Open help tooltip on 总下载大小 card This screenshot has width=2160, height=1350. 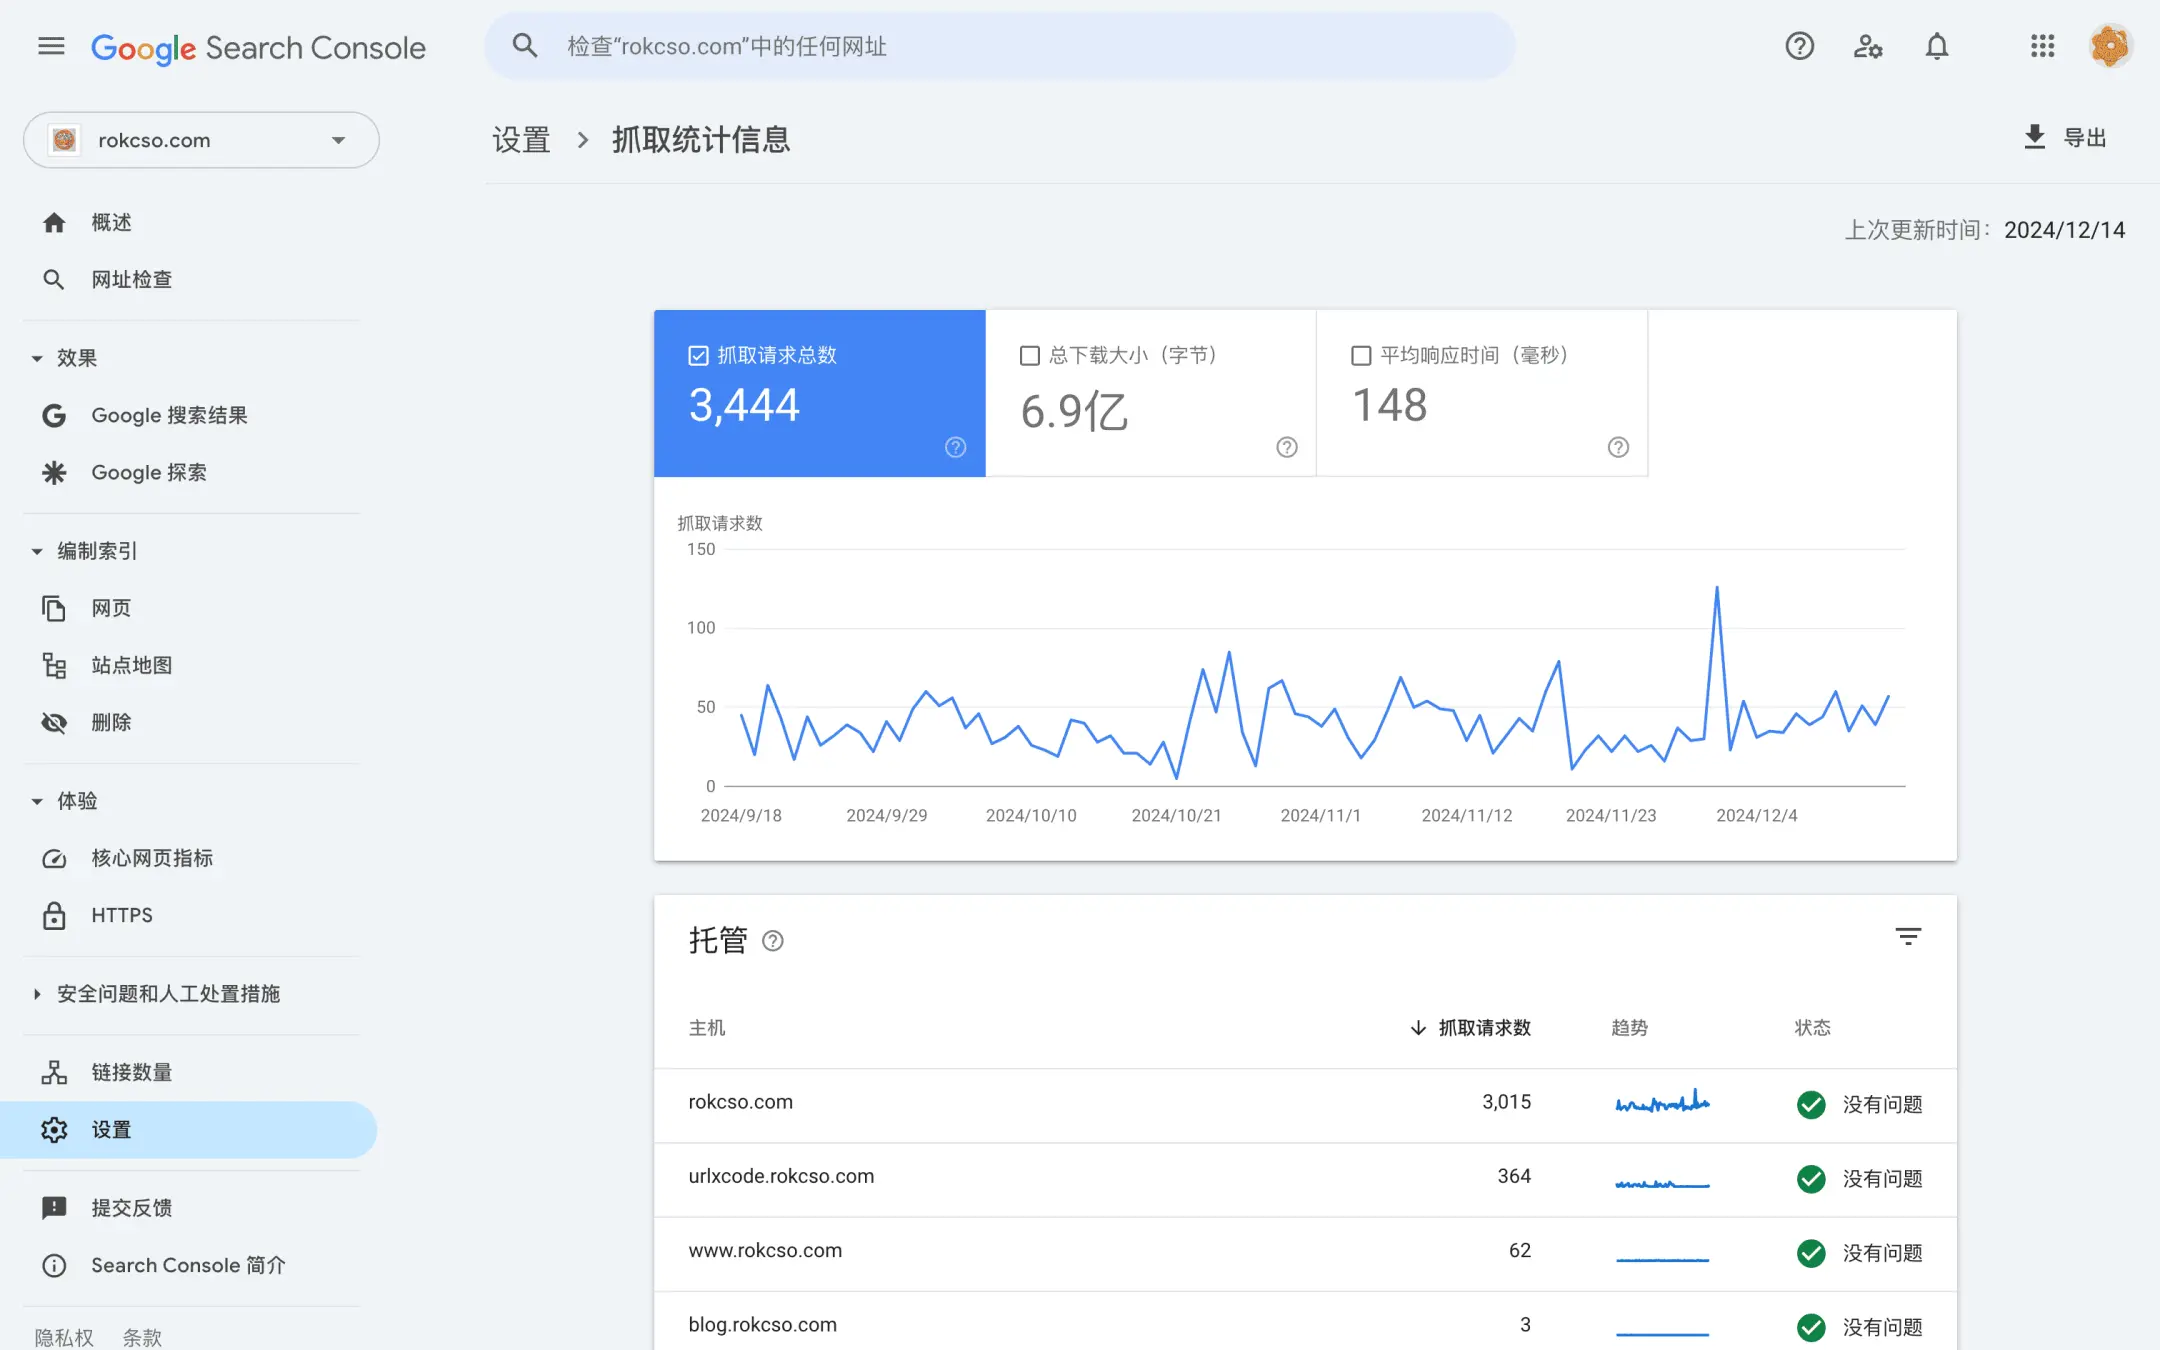1287,447
